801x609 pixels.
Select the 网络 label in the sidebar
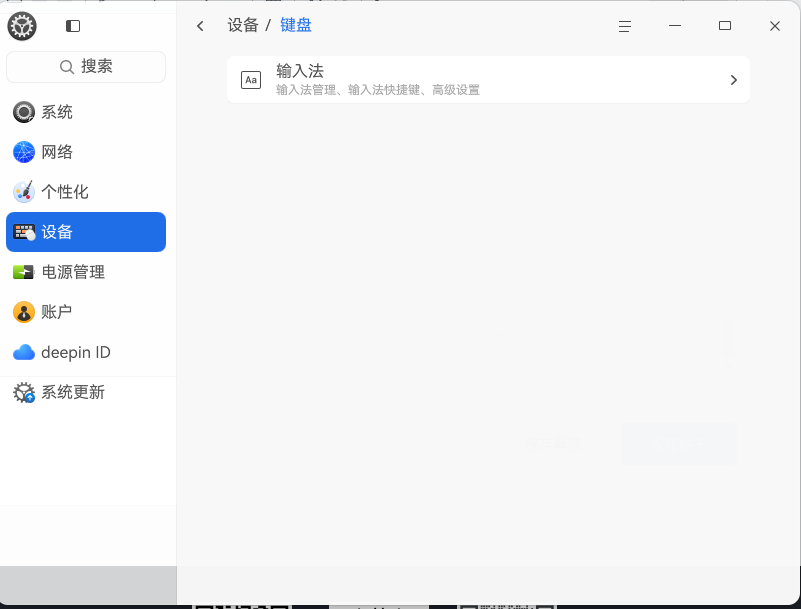57,152
